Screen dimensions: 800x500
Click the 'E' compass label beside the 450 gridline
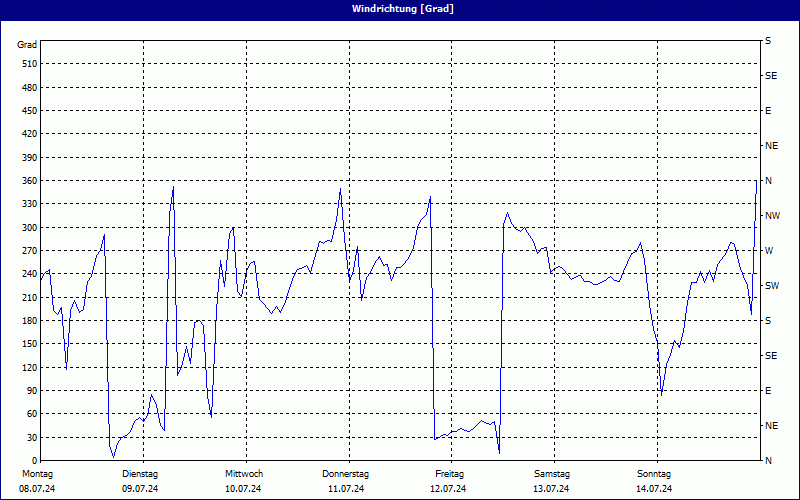768,111
